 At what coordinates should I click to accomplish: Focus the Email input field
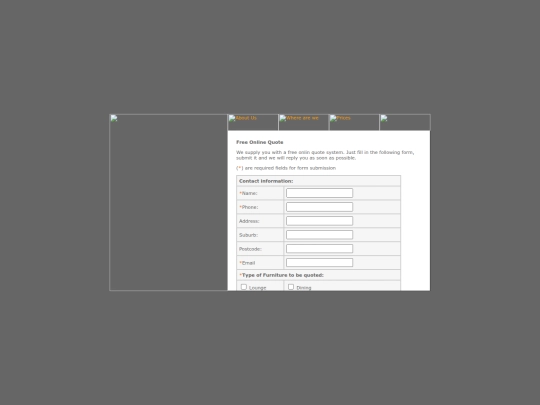[319, 262]
